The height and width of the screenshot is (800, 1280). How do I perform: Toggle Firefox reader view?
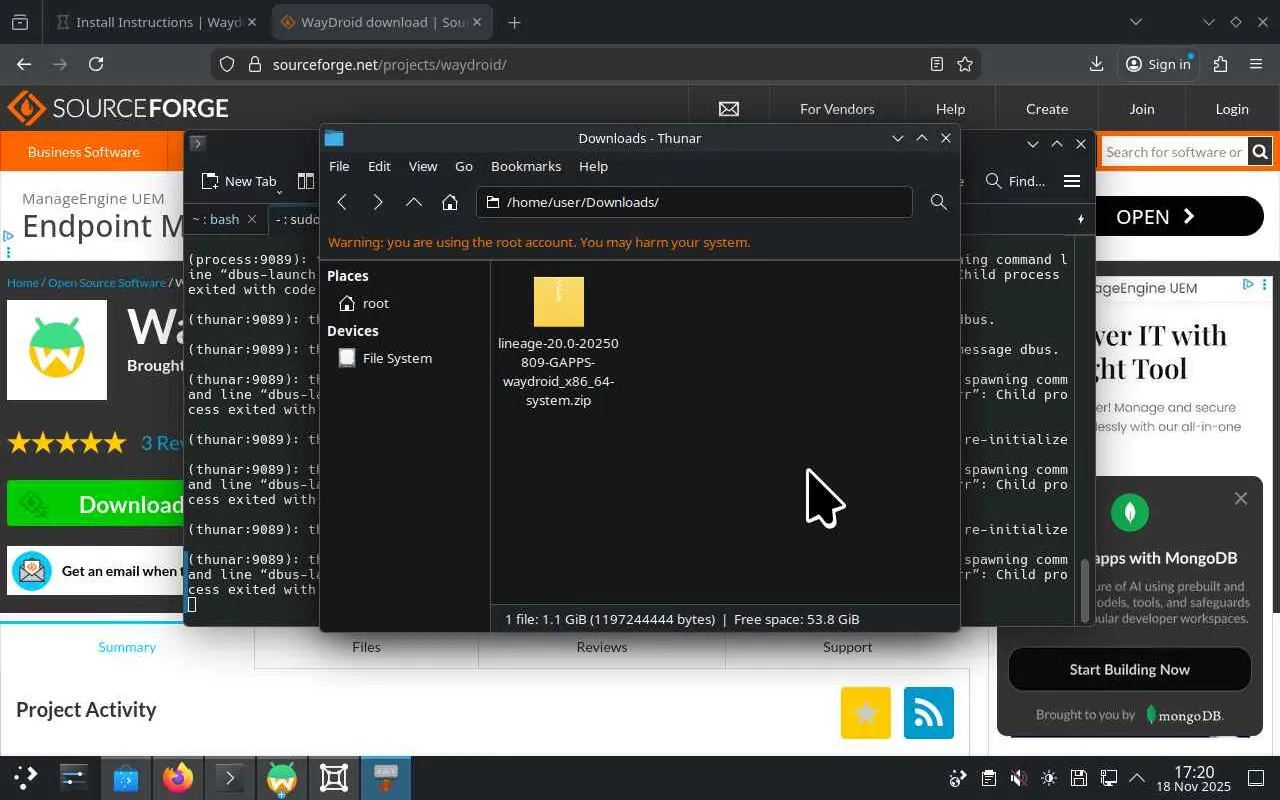tap(937, 64)
